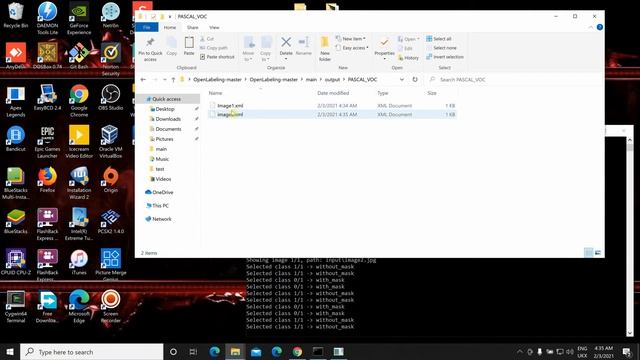Open Firefox desktop shortcut
The image size is (640, 360).
47,180
